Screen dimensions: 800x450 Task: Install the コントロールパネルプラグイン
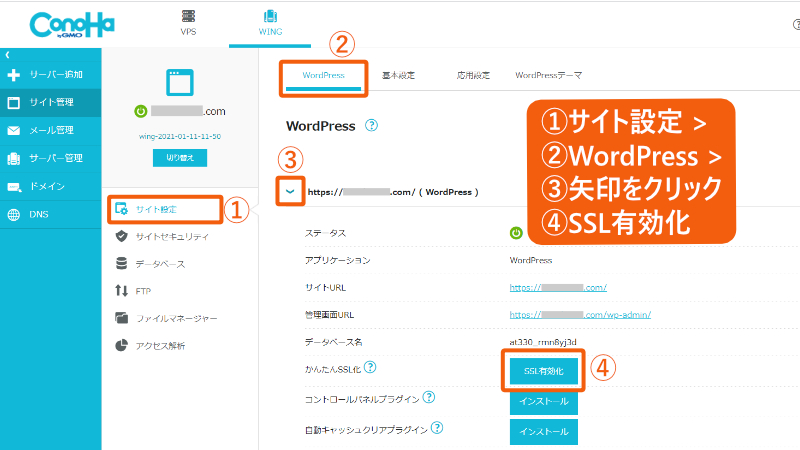click(544, 402)
